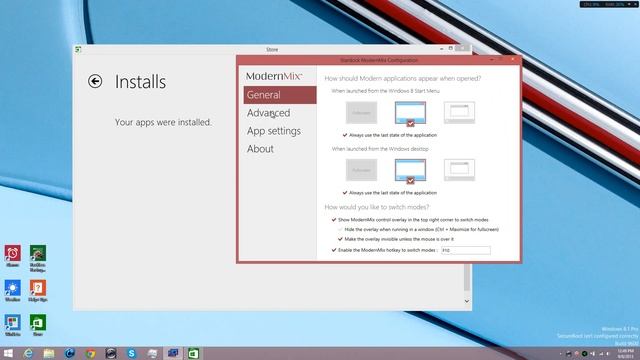Click 'Your apps were installed.' text
Image resolution: width=640 pixels, height=360 pixels.
tap(163, 122)
